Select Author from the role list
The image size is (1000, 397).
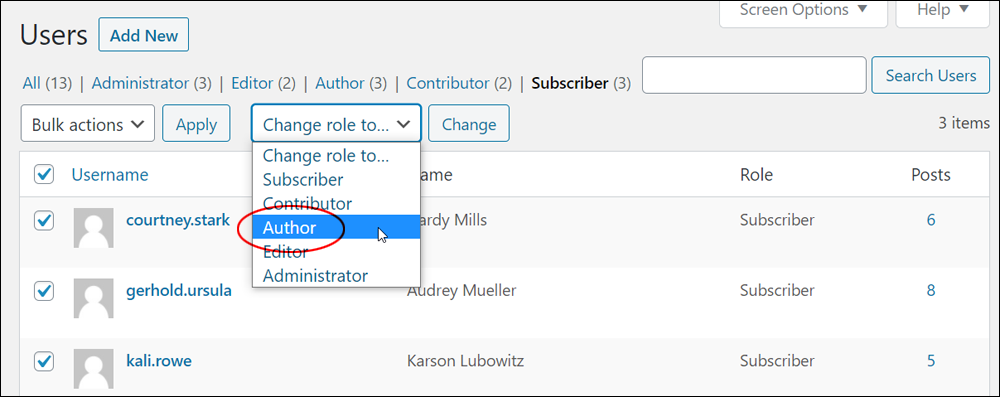pyautogui.click(x=336, y=228)
